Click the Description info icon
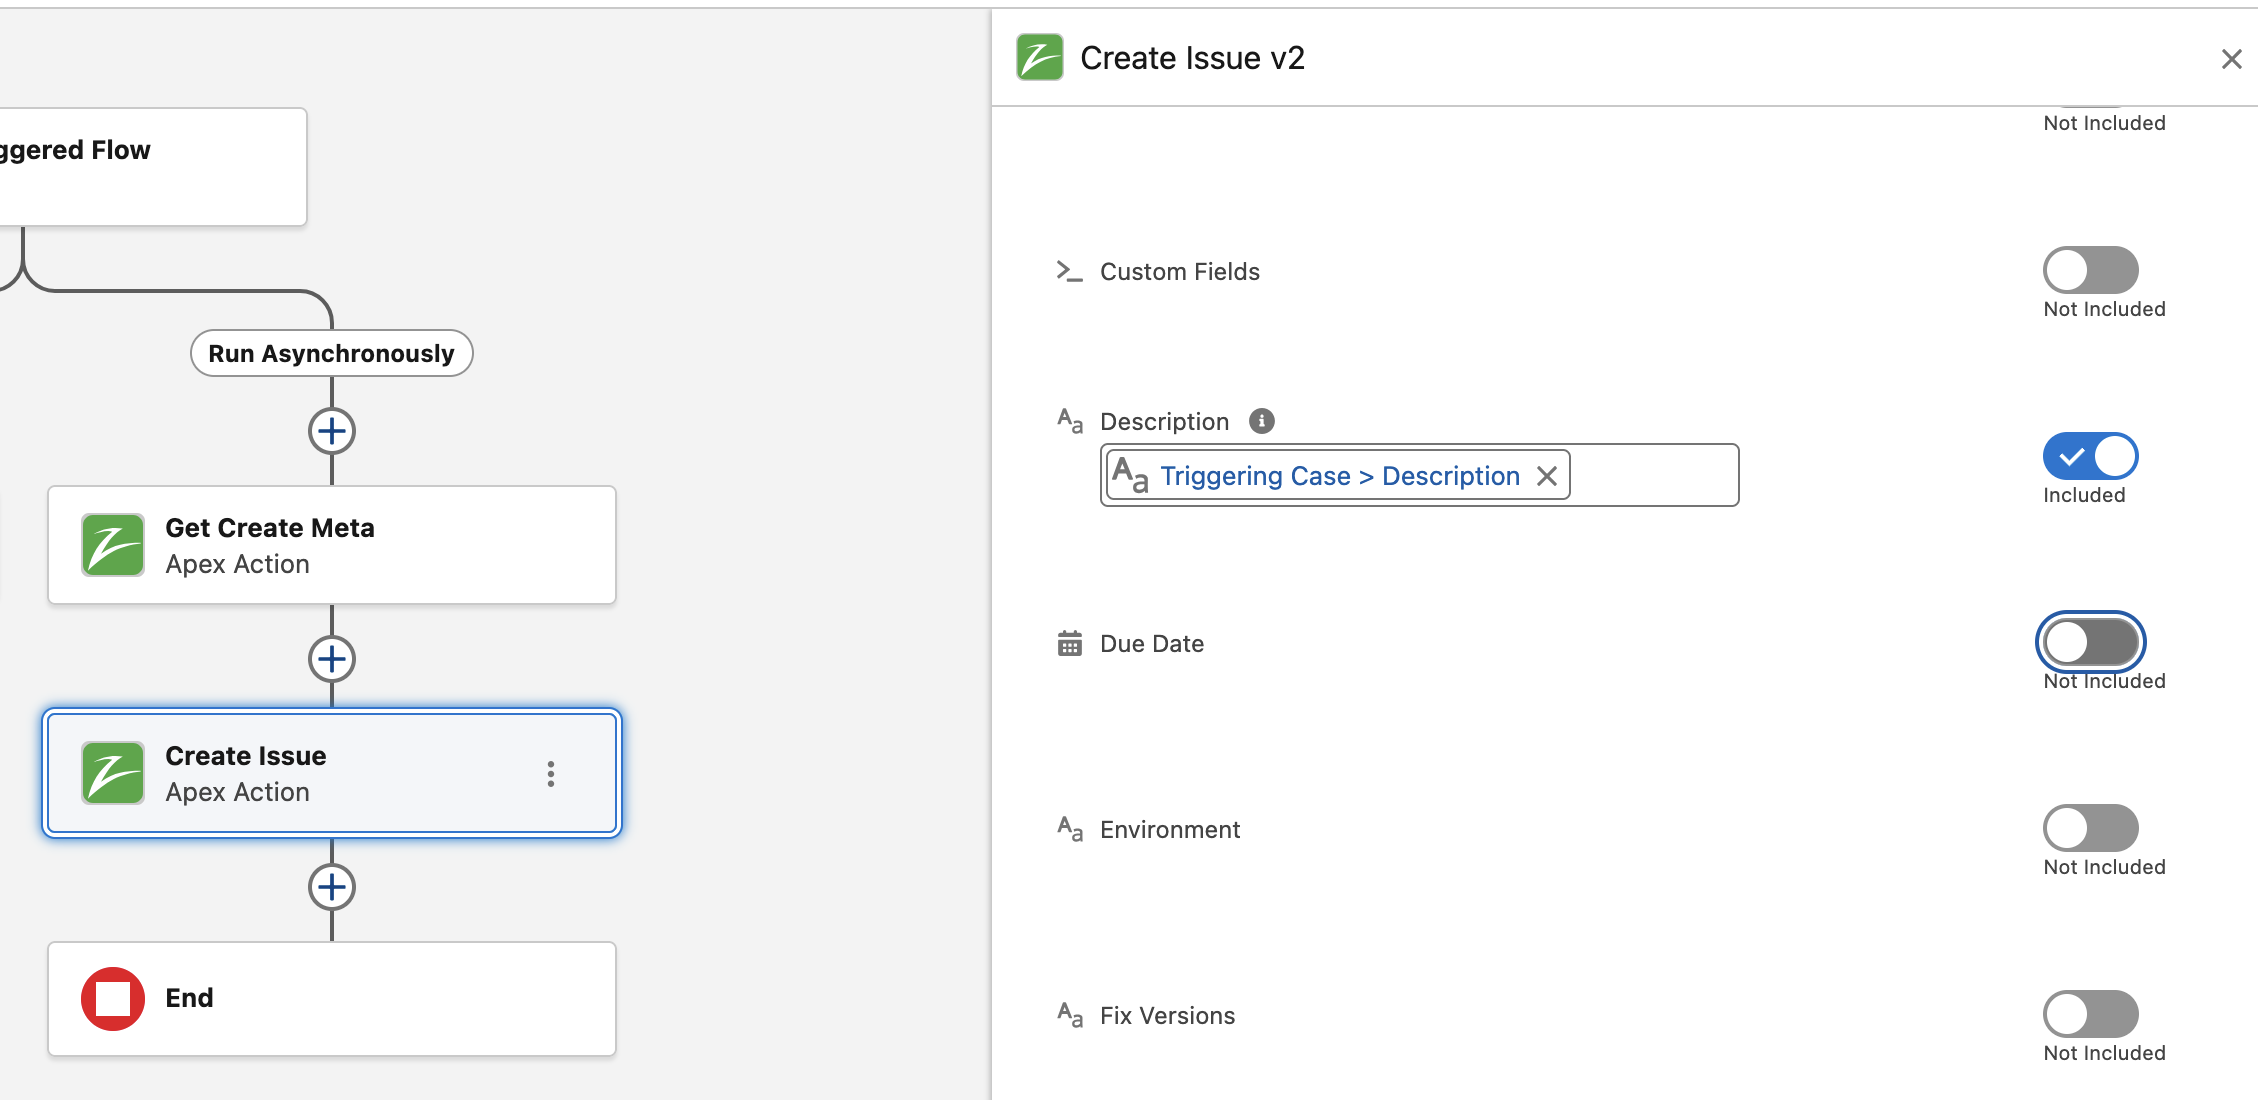 (1262, 421)
